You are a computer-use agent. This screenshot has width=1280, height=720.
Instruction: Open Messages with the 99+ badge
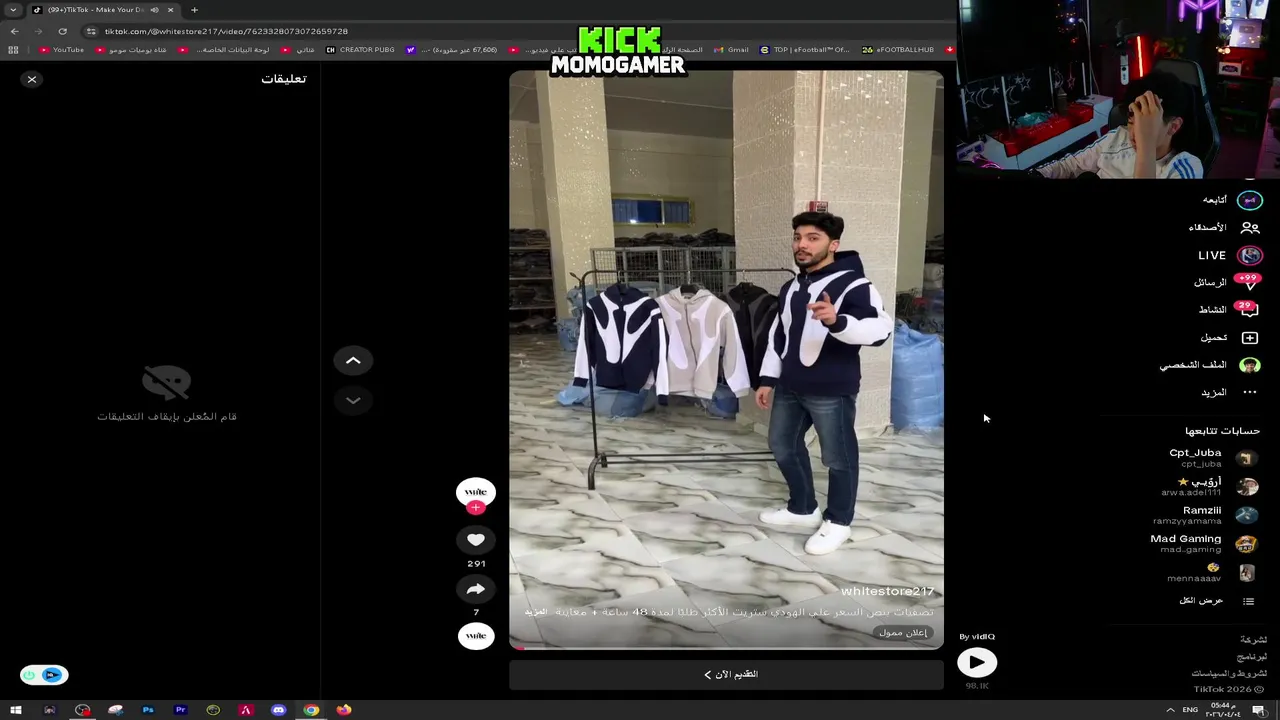(x=1250, y=283)
